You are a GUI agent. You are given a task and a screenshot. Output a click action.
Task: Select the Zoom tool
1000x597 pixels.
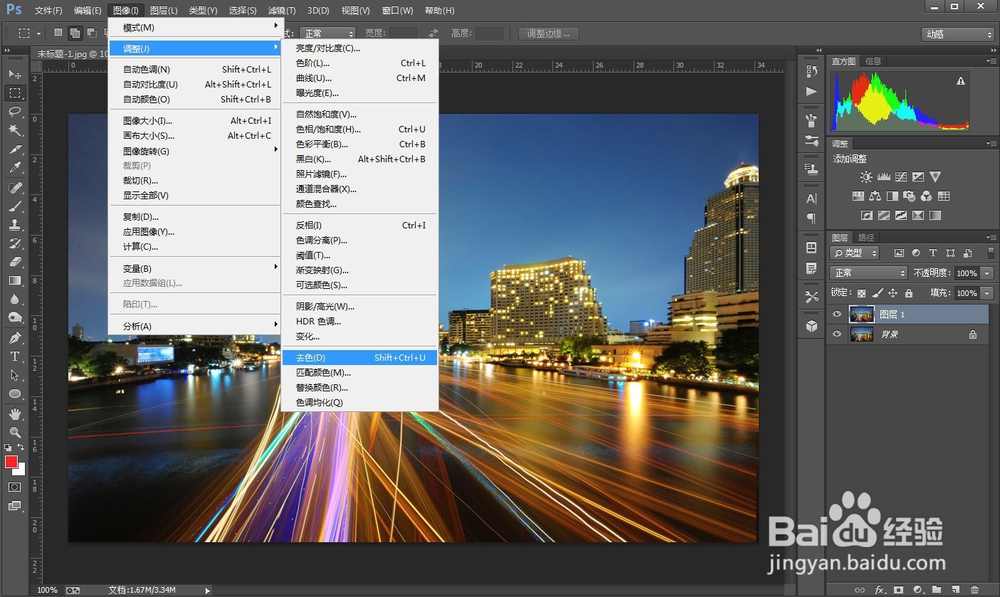(x=15, y=432)
